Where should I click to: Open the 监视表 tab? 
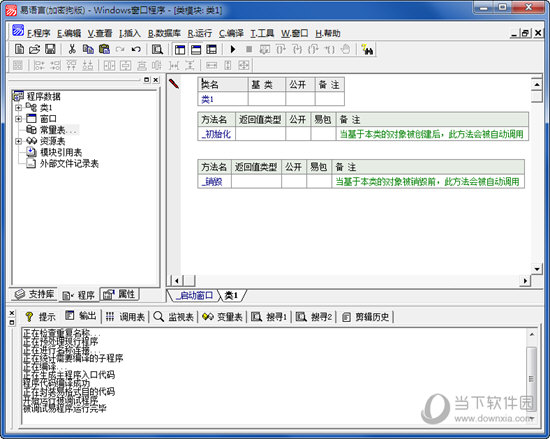coord(174,317)
